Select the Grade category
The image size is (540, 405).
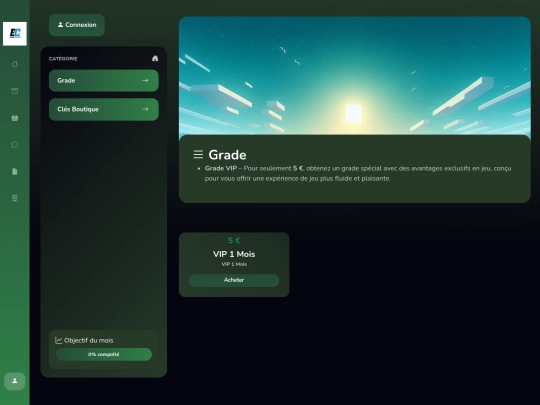click(104, 81)
